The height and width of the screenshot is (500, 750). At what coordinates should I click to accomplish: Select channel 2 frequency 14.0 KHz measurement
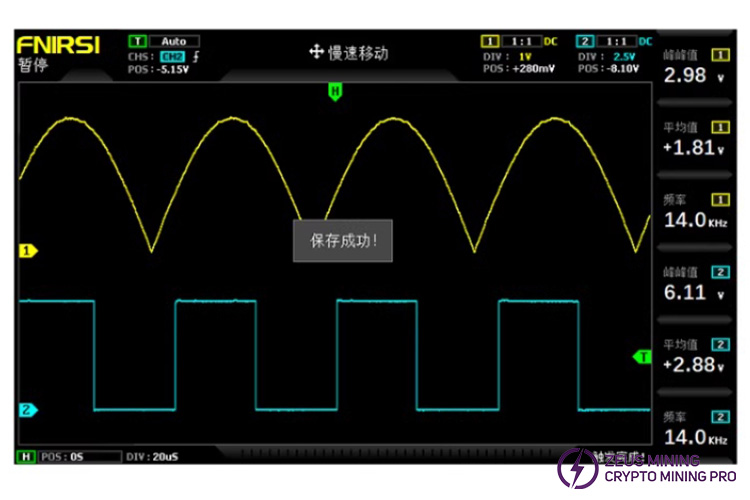pos(694,436)
